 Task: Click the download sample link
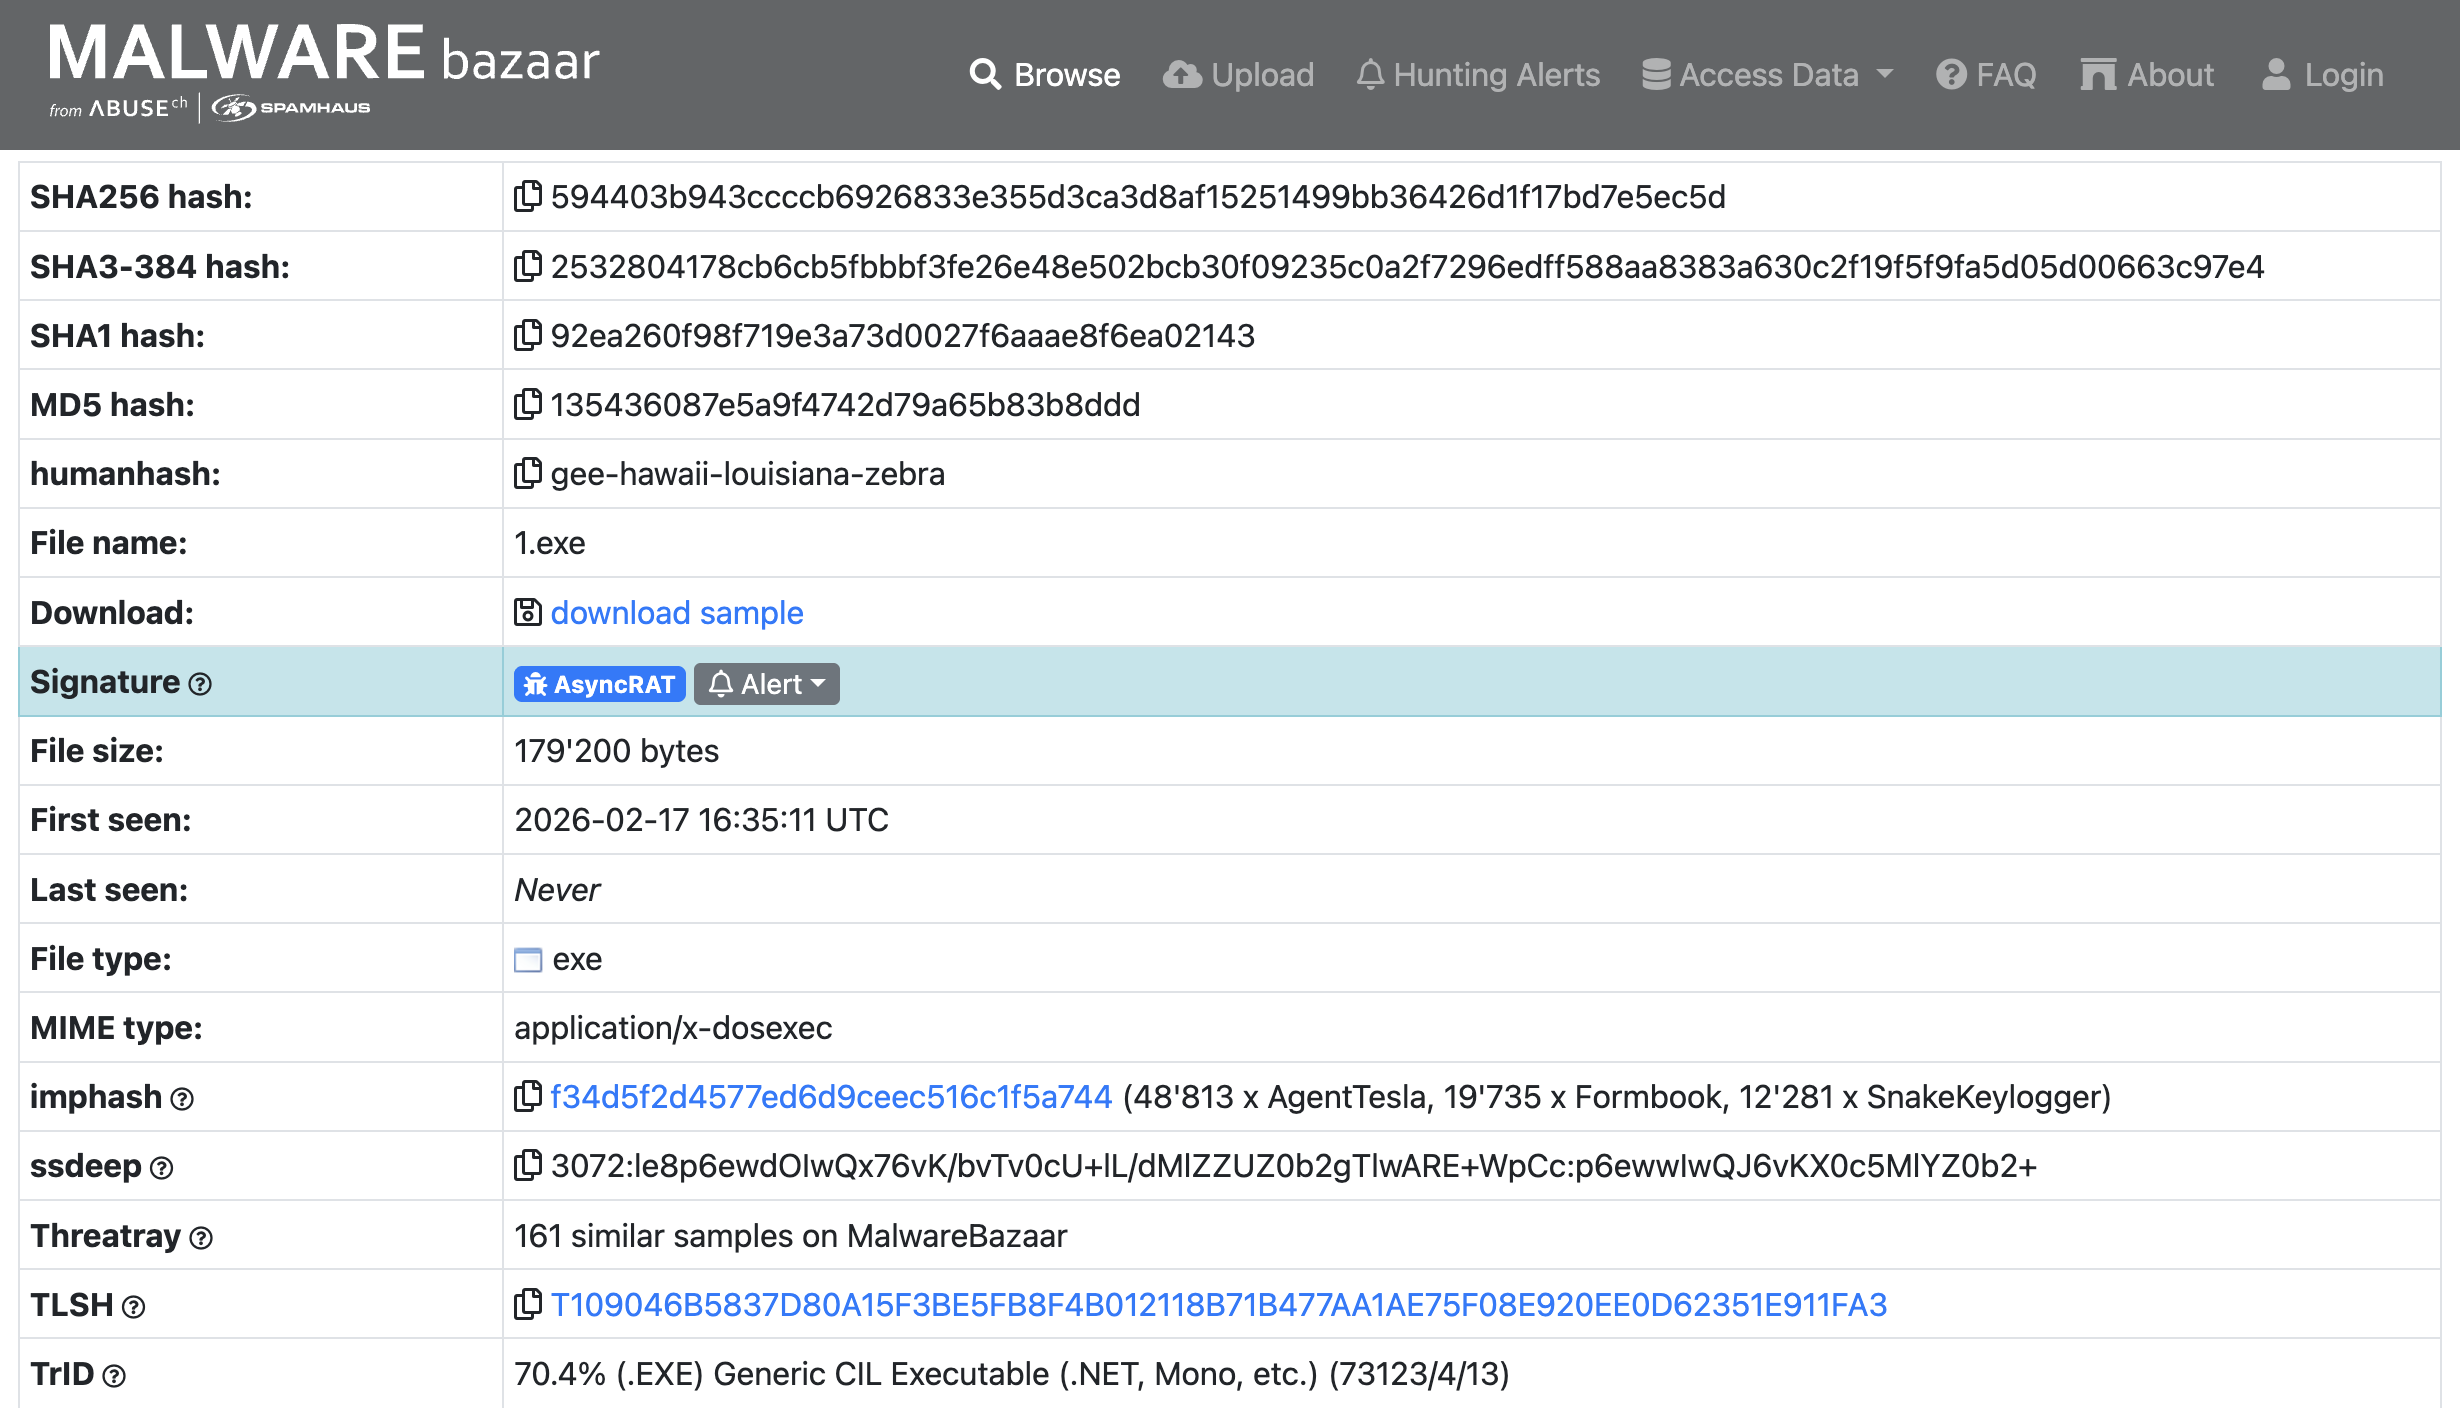(x=677, y=612)
